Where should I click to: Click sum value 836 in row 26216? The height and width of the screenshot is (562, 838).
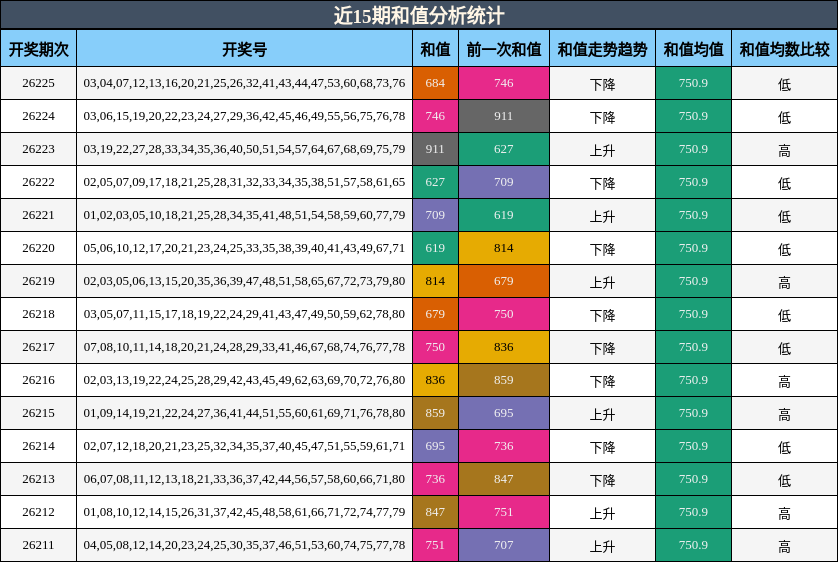[x=435, y=380]
